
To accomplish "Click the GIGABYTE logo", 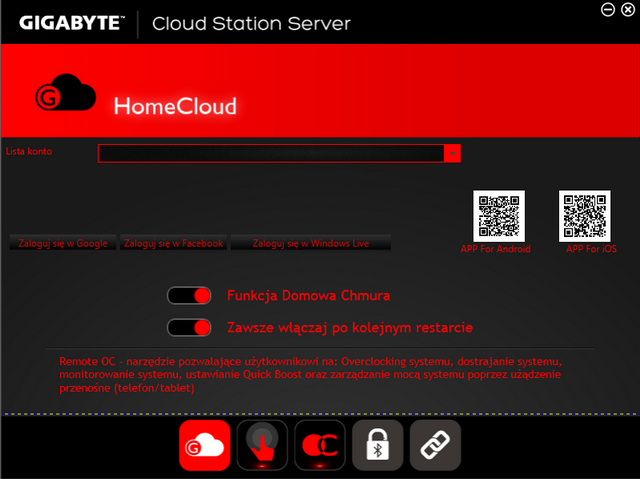I will (x=71, y=23).
